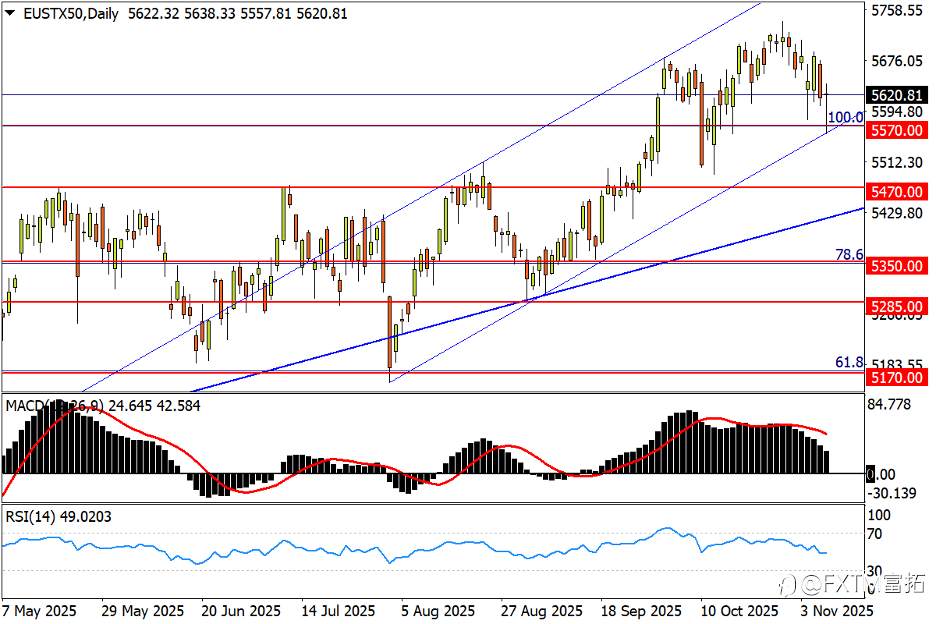Click the 5429.80 price scale value
Image resolution: width=936 pixels, height=624 pixels.
(897, 213)
